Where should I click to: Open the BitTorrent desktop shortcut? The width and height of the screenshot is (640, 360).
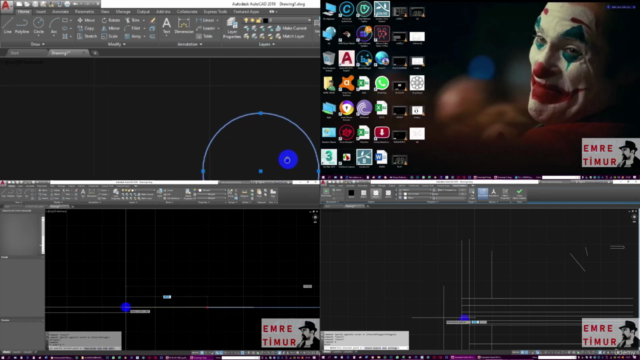coord(364,109)
